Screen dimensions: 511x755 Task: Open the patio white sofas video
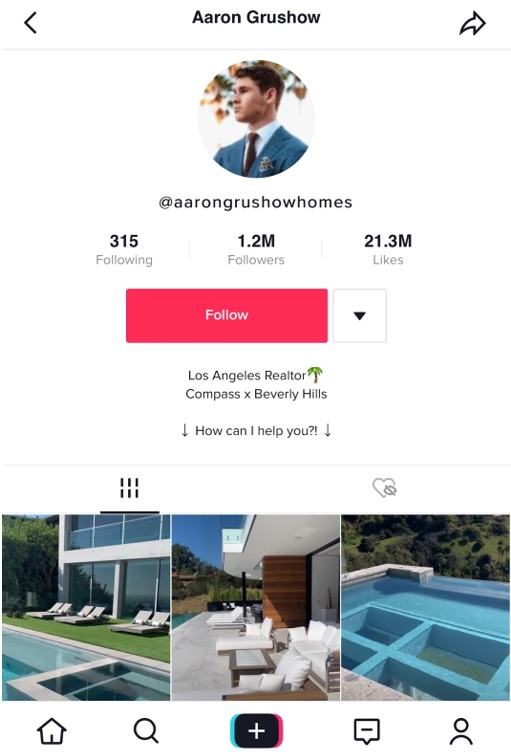(256, 607)
